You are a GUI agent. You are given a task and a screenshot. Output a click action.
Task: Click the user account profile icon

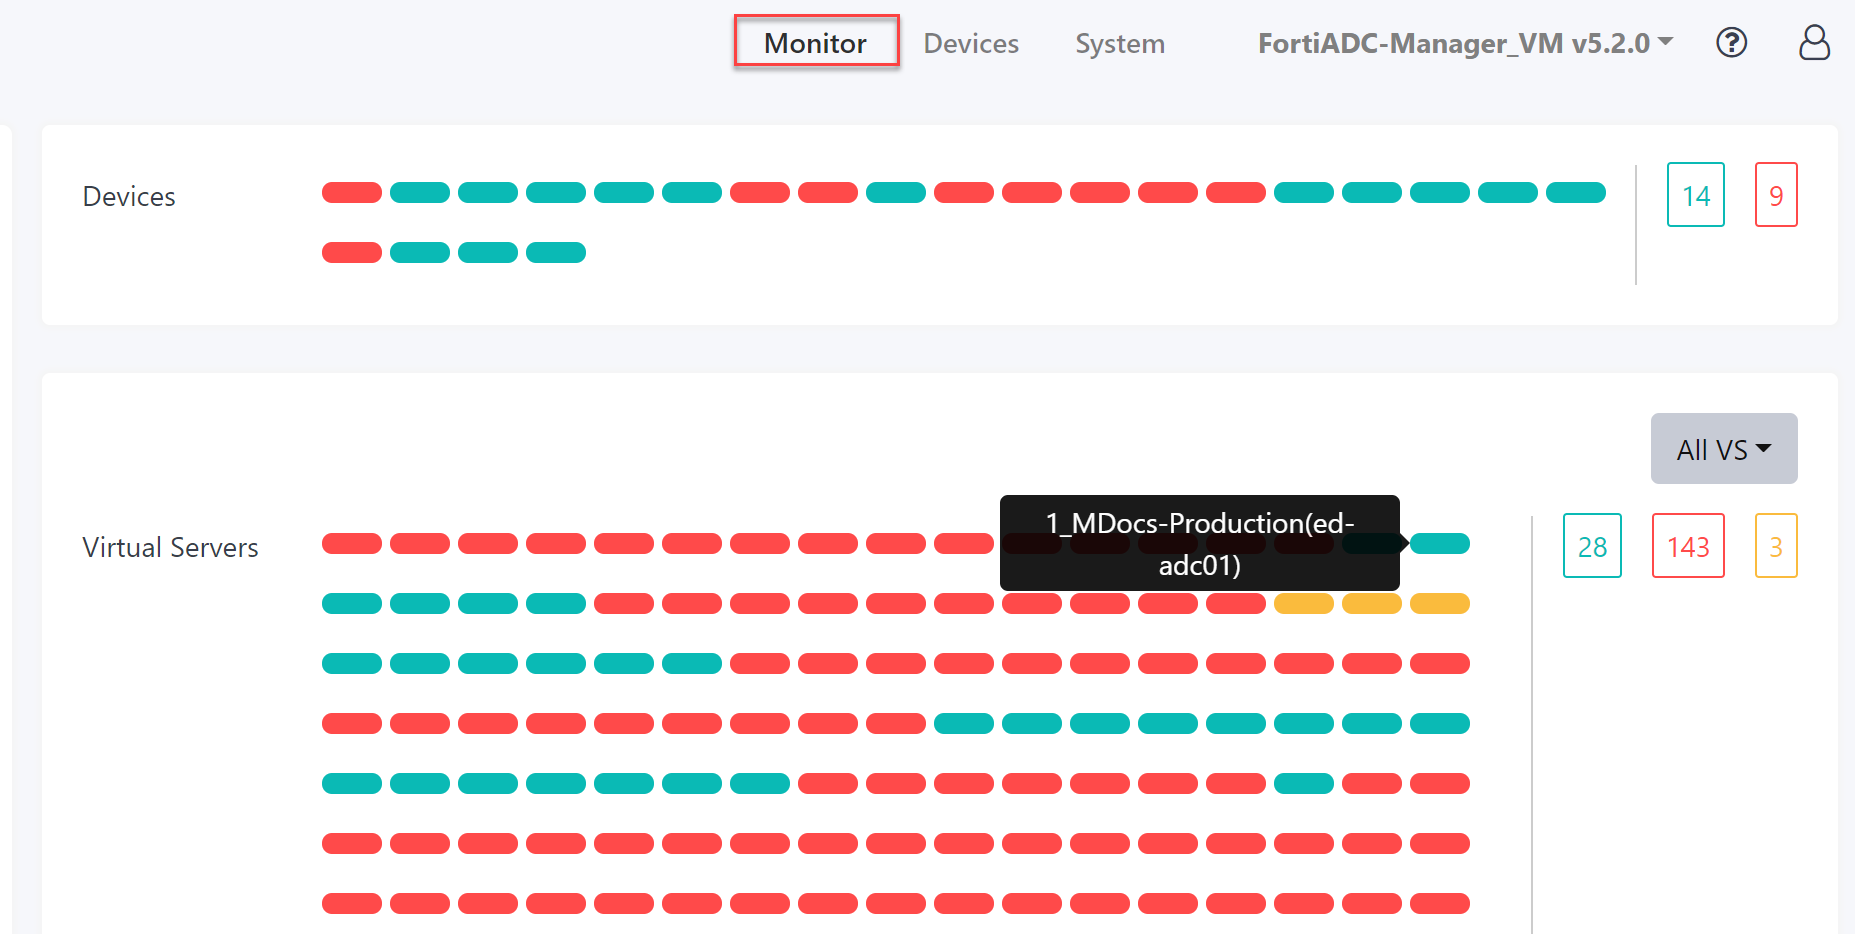(x=1814, y=43)
